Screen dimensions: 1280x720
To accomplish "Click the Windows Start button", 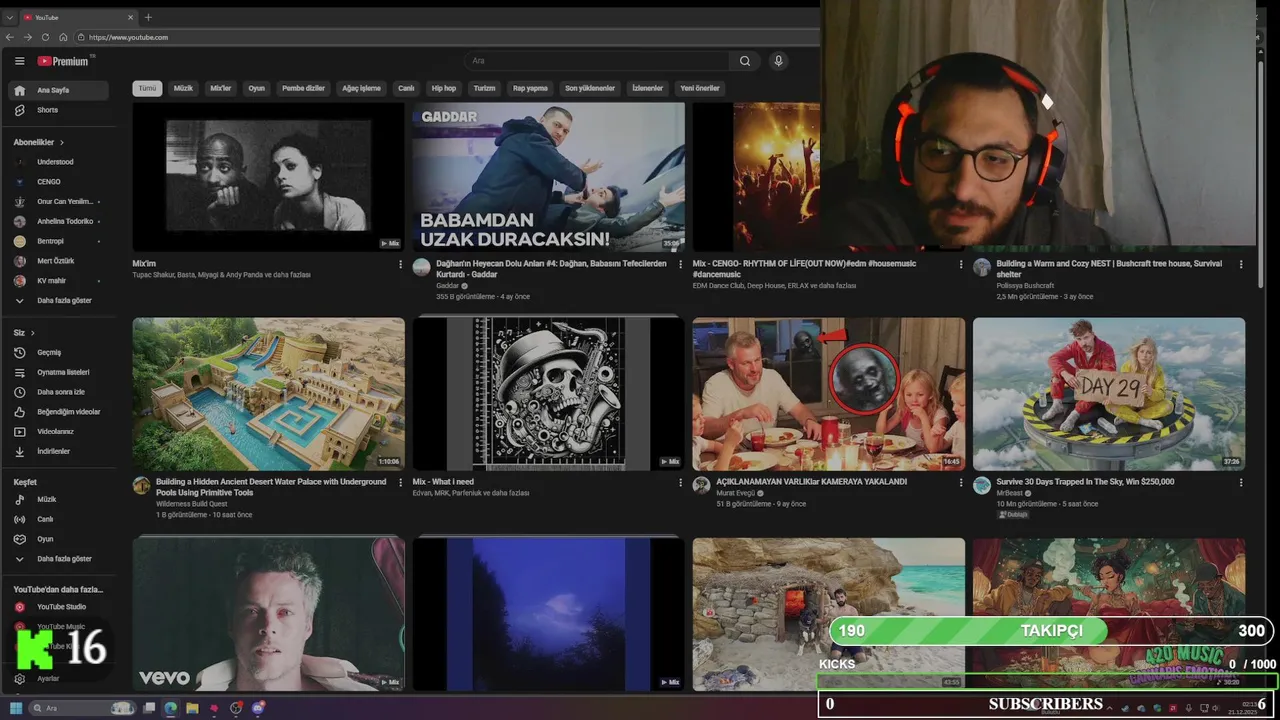I will point(15,708).
